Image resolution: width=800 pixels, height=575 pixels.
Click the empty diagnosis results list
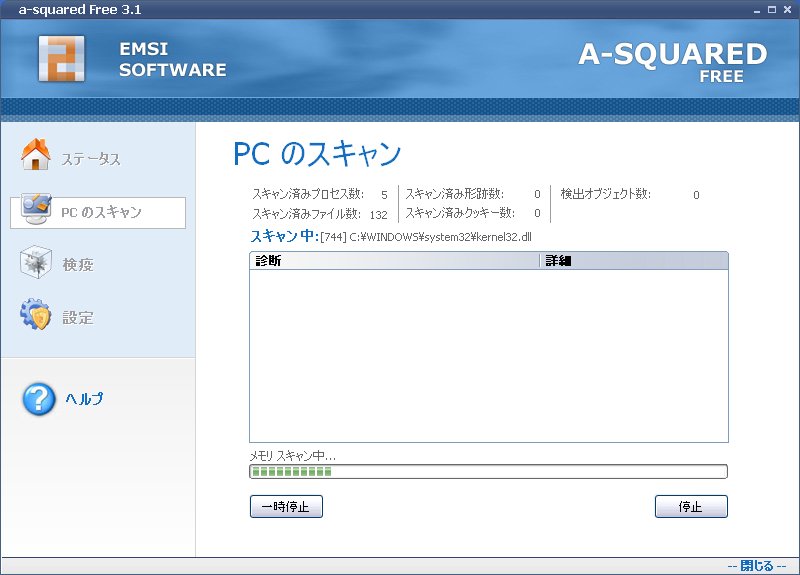(x=489, y=356)
